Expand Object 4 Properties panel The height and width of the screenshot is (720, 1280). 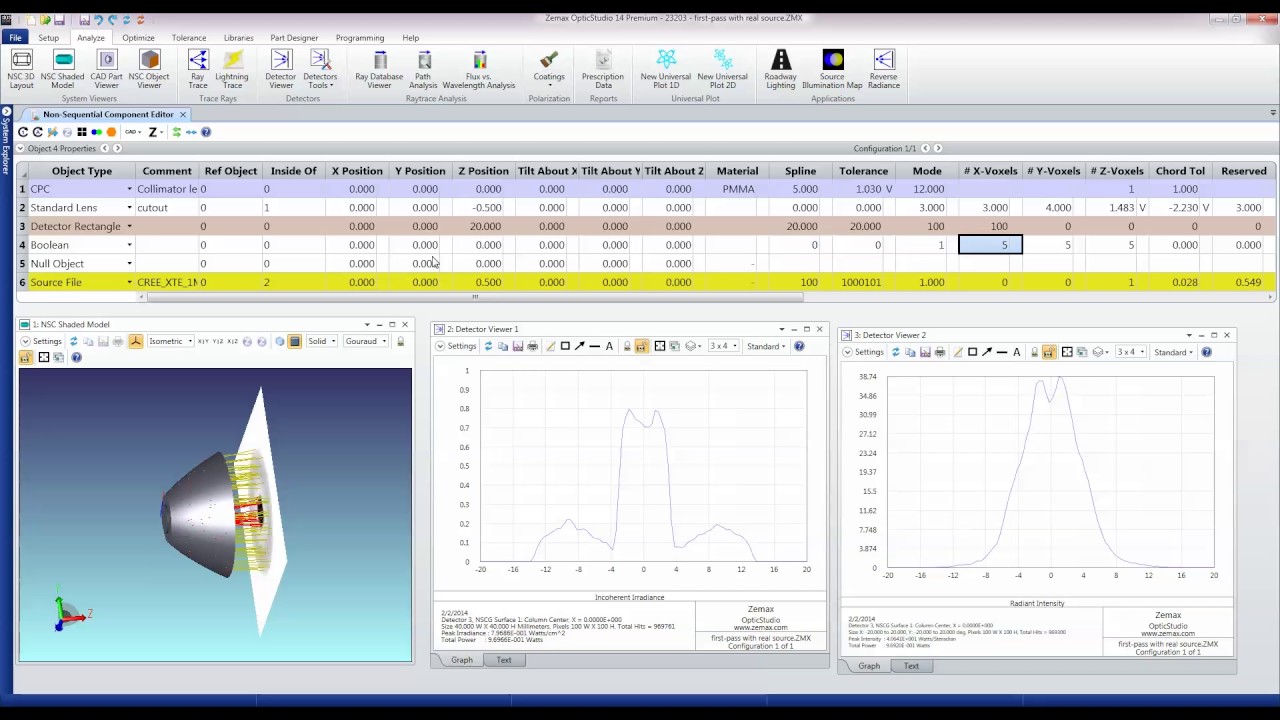coord(21,148)
